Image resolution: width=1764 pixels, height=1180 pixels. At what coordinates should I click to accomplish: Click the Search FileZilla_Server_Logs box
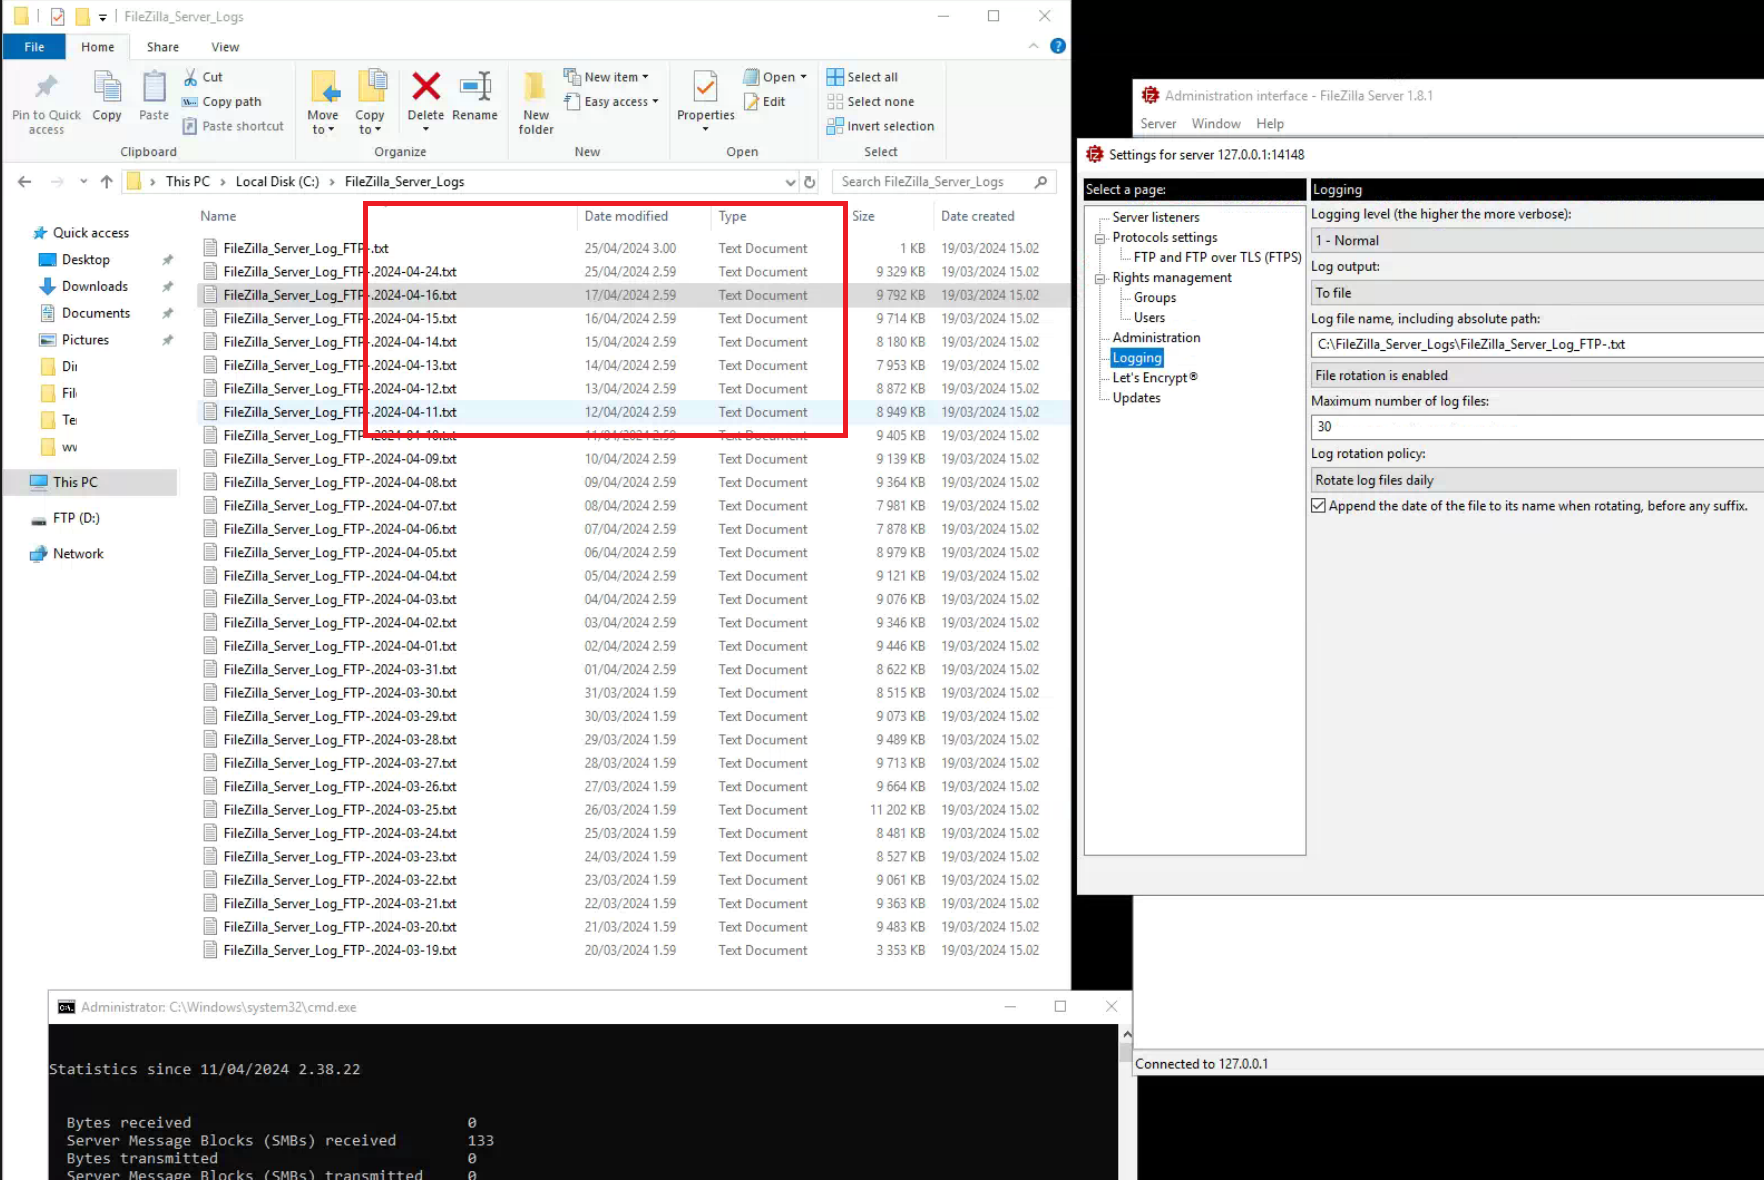coord(930,182)
